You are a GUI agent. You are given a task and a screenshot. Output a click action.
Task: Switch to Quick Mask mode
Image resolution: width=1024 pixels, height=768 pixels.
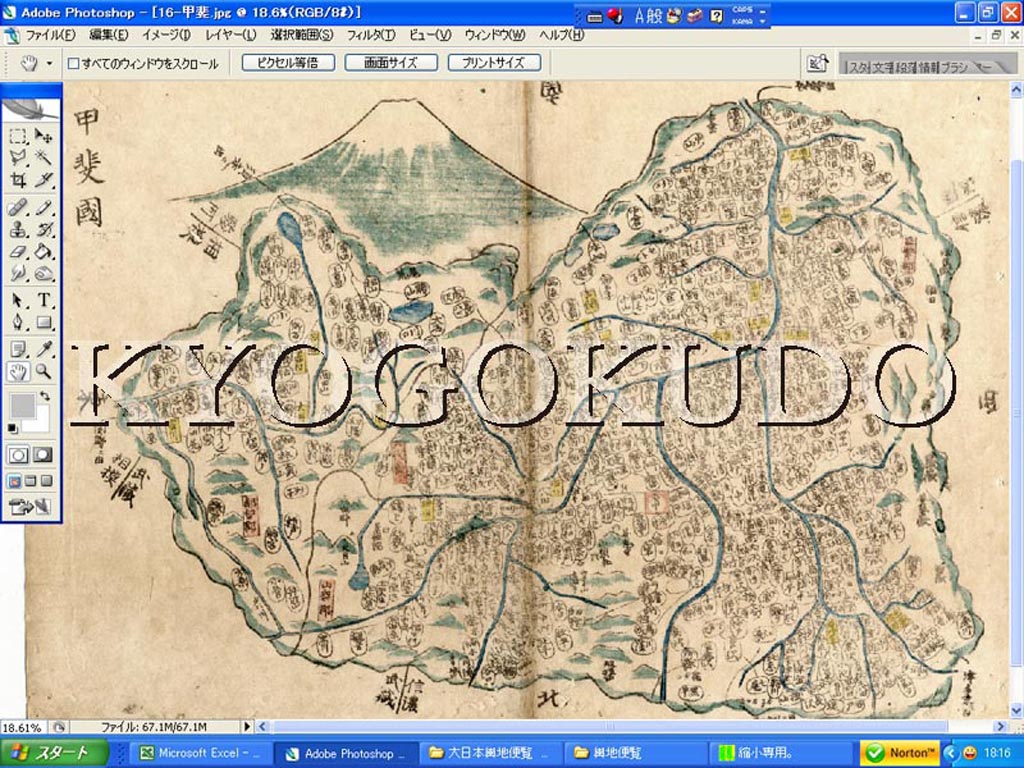tap(43, 455)
